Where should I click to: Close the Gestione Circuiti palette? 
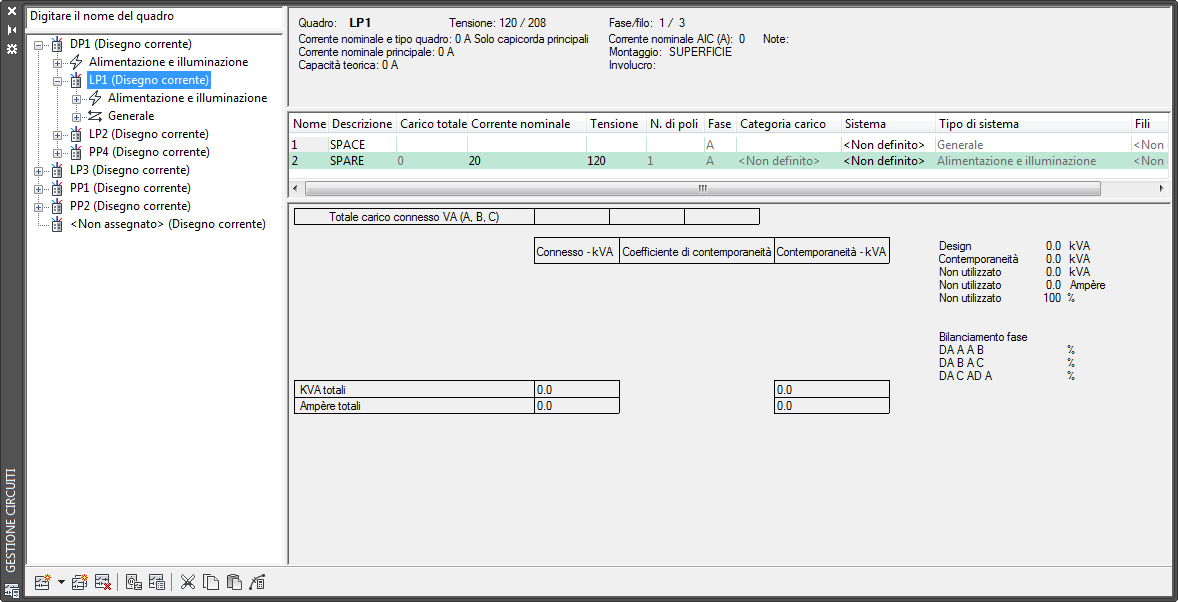coord(11,11)
